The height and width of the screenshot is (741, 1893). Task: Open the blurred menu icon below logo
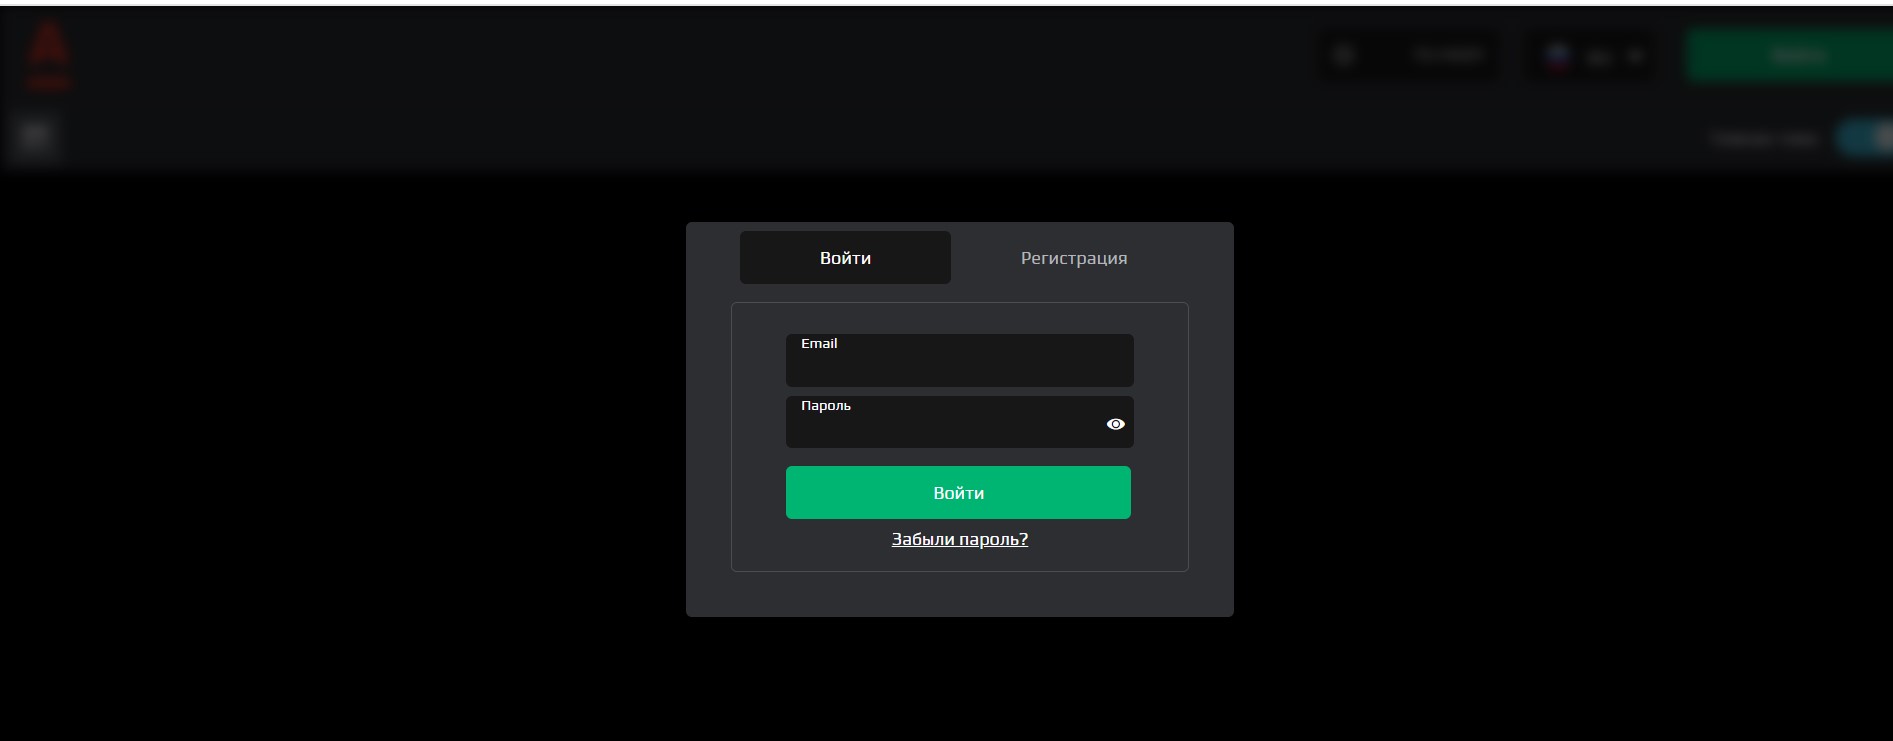click(35, 137)
